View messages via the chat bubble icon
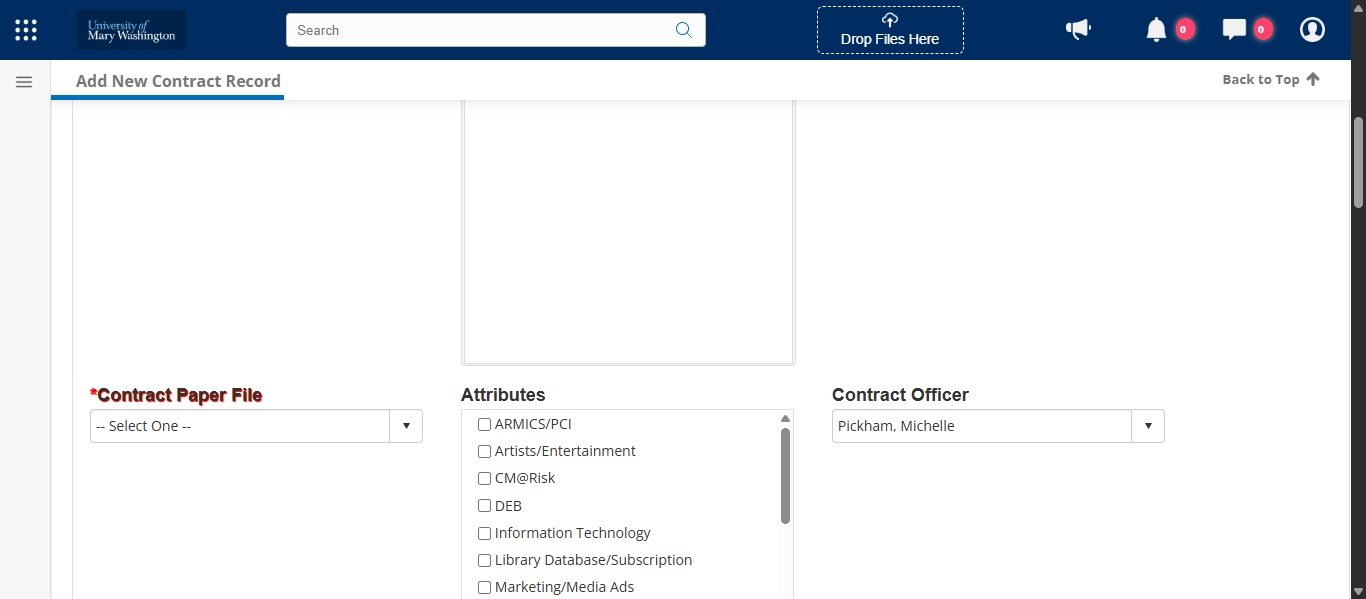1366x599 pixels. click(x=1235, y=30)
